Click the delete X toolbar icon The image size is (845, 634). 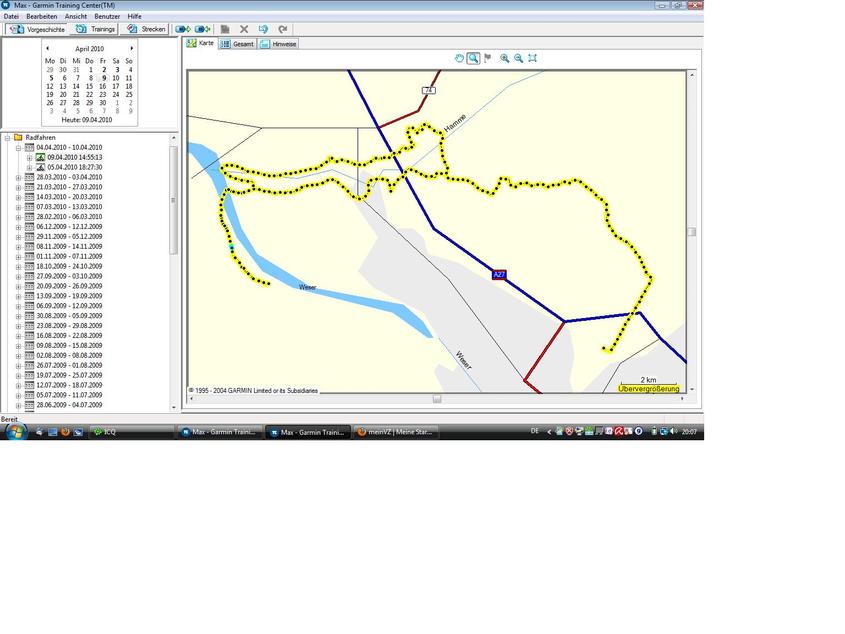[x=244, y=29]
